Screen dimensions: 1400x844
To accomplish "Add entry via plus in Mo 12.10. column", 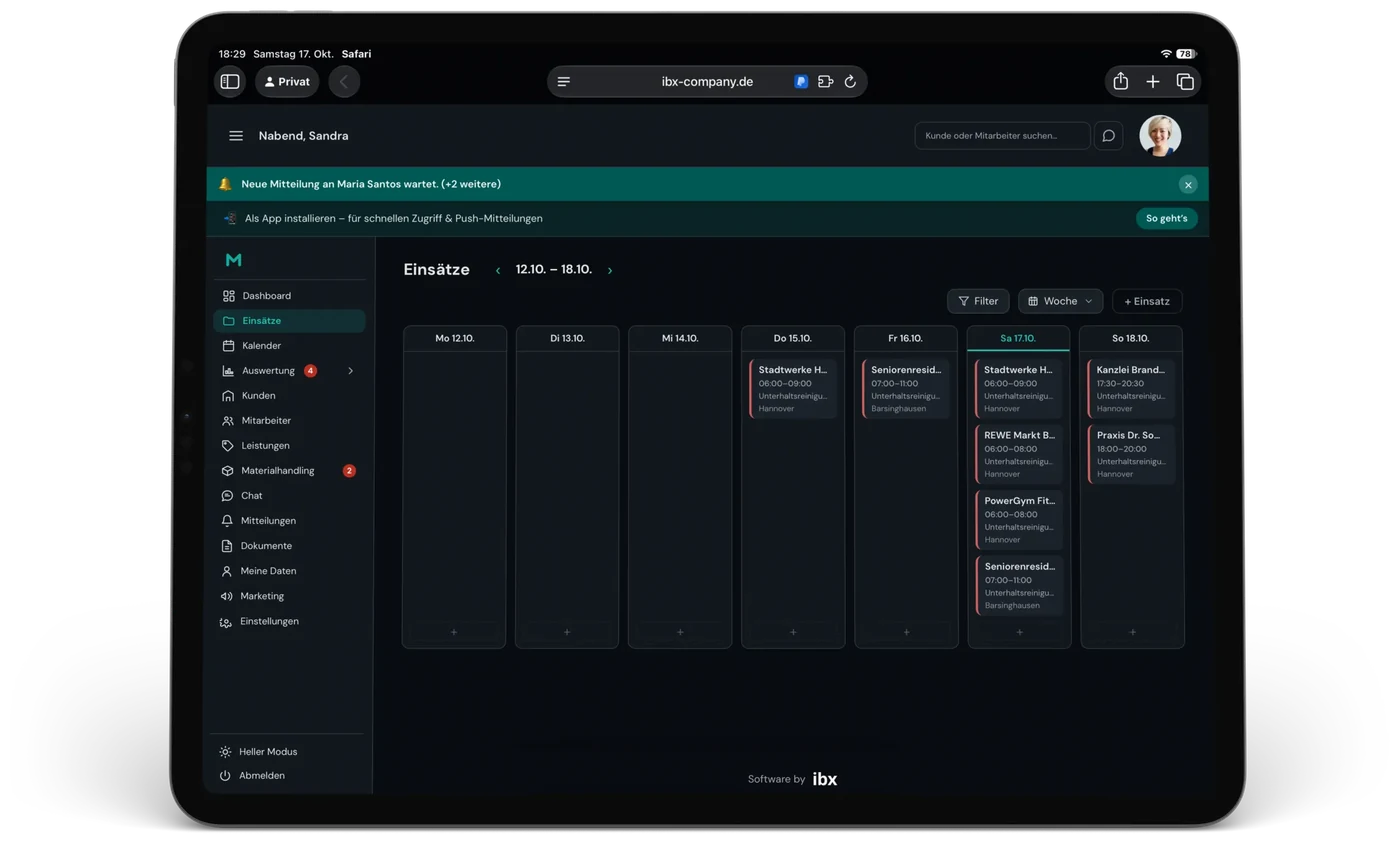I will (454, 632).
